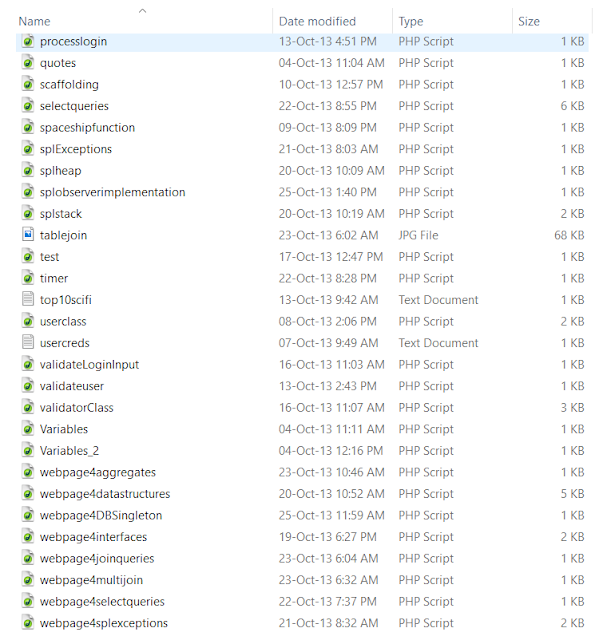Screen dimensions: 595x640
Task: Click the sort arrow above Name column
Action: (142, 11)
